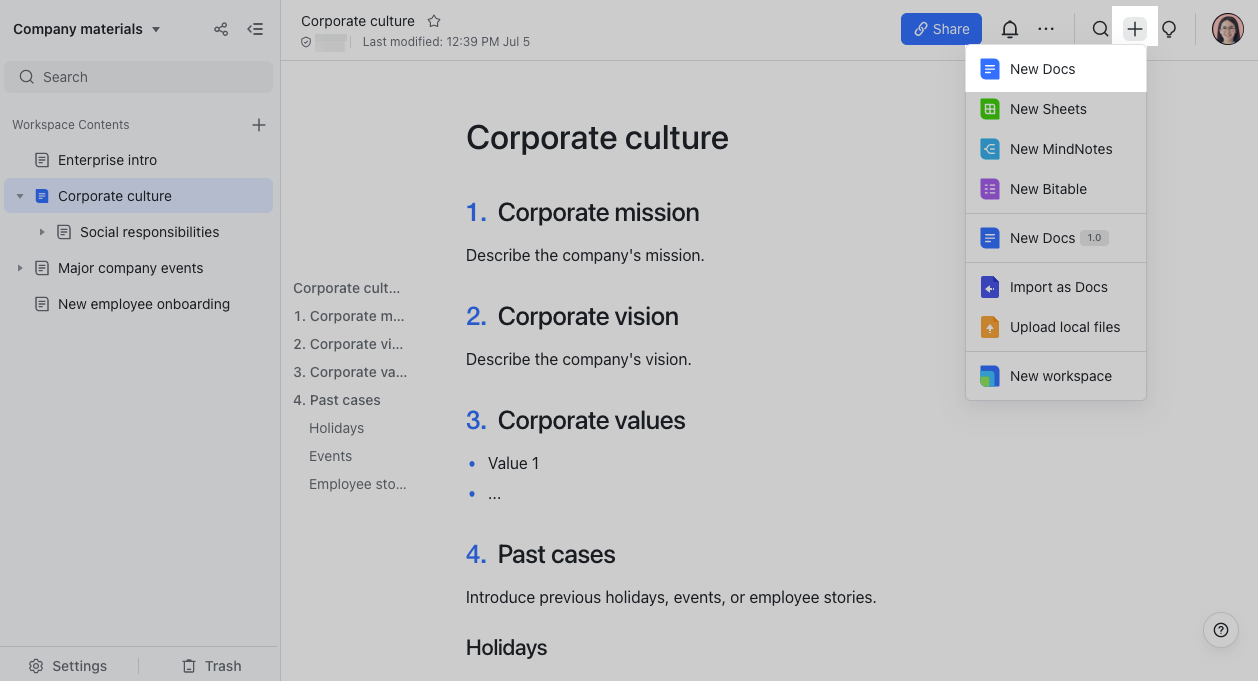Click the search magnifier in top bar
This screenshot has width=1258, height=681.
coord(1100,29)
